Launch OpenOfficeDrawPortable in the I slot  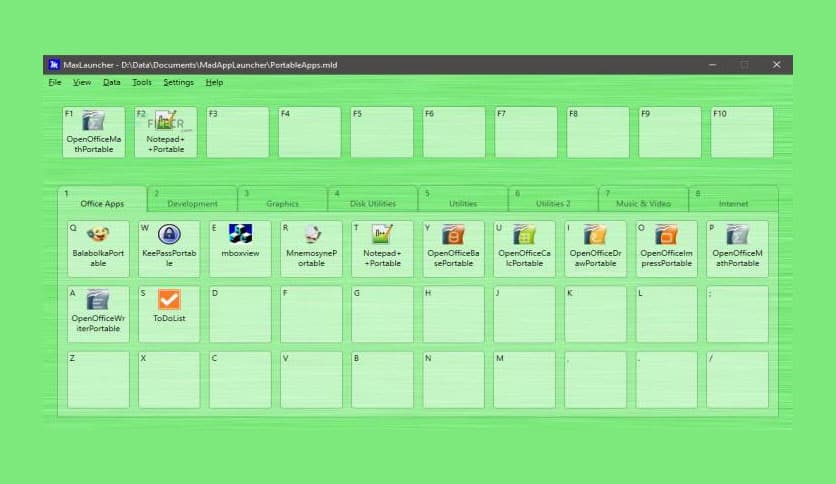(595, 249)
